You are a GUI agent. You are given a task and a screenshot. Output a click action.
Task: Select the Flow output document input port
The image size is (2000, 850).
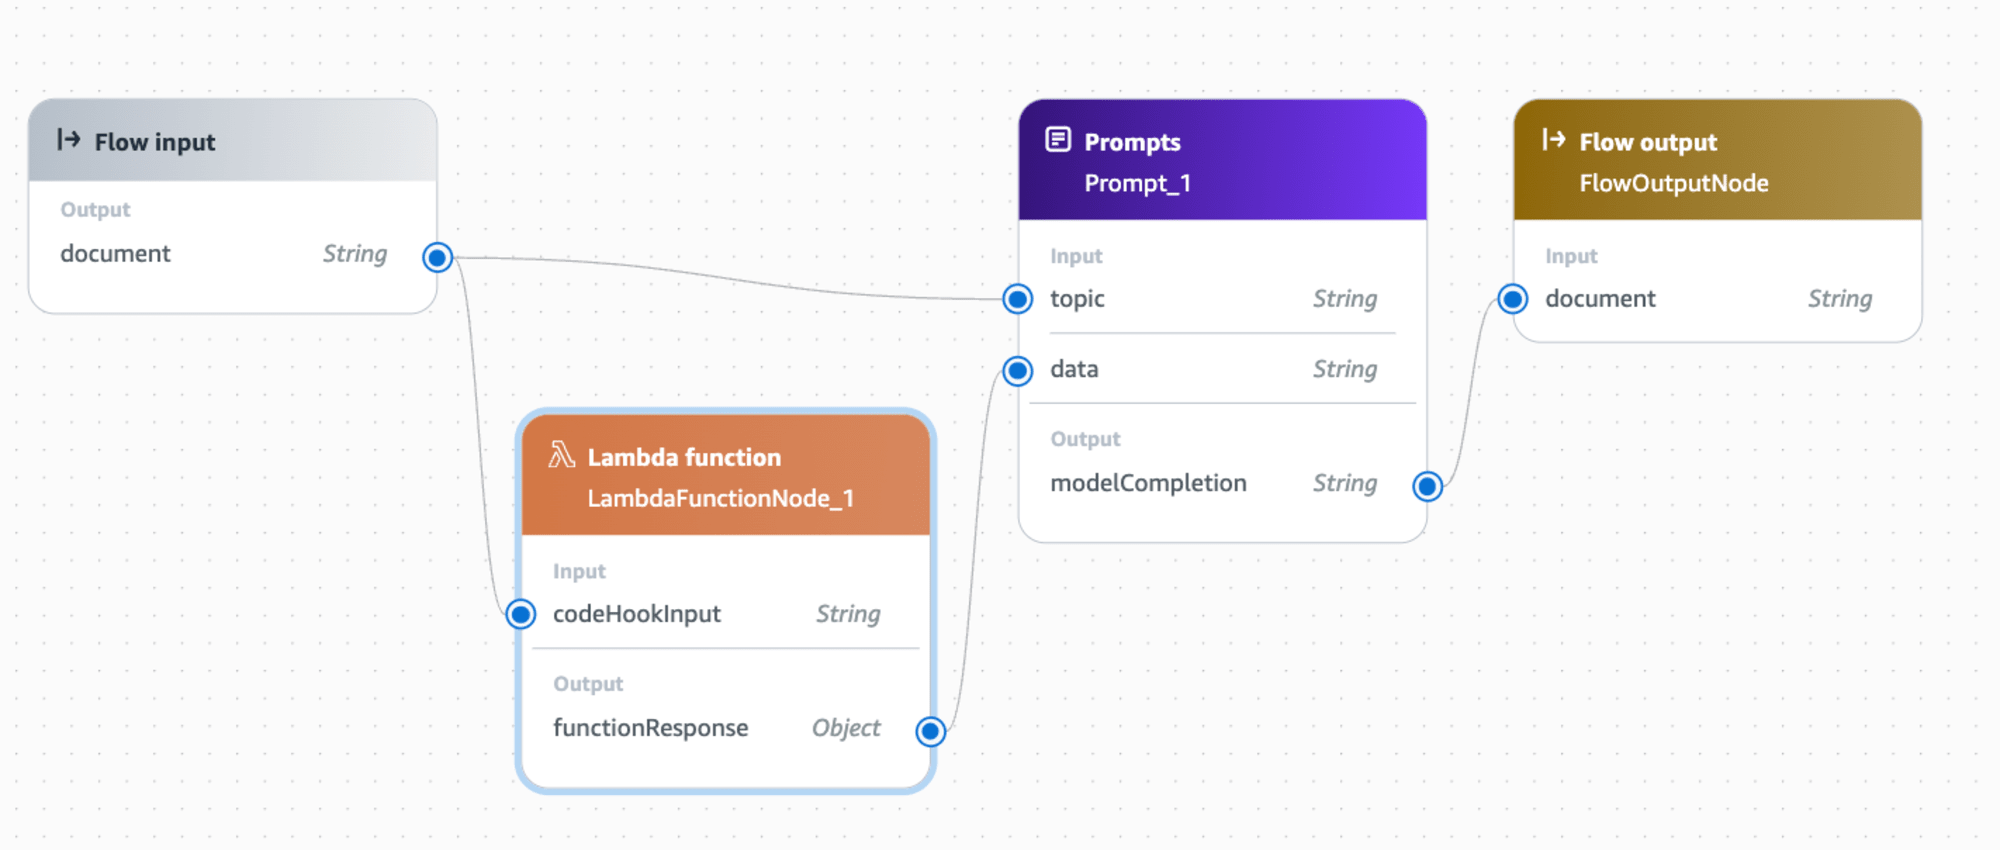(1513, 299)
